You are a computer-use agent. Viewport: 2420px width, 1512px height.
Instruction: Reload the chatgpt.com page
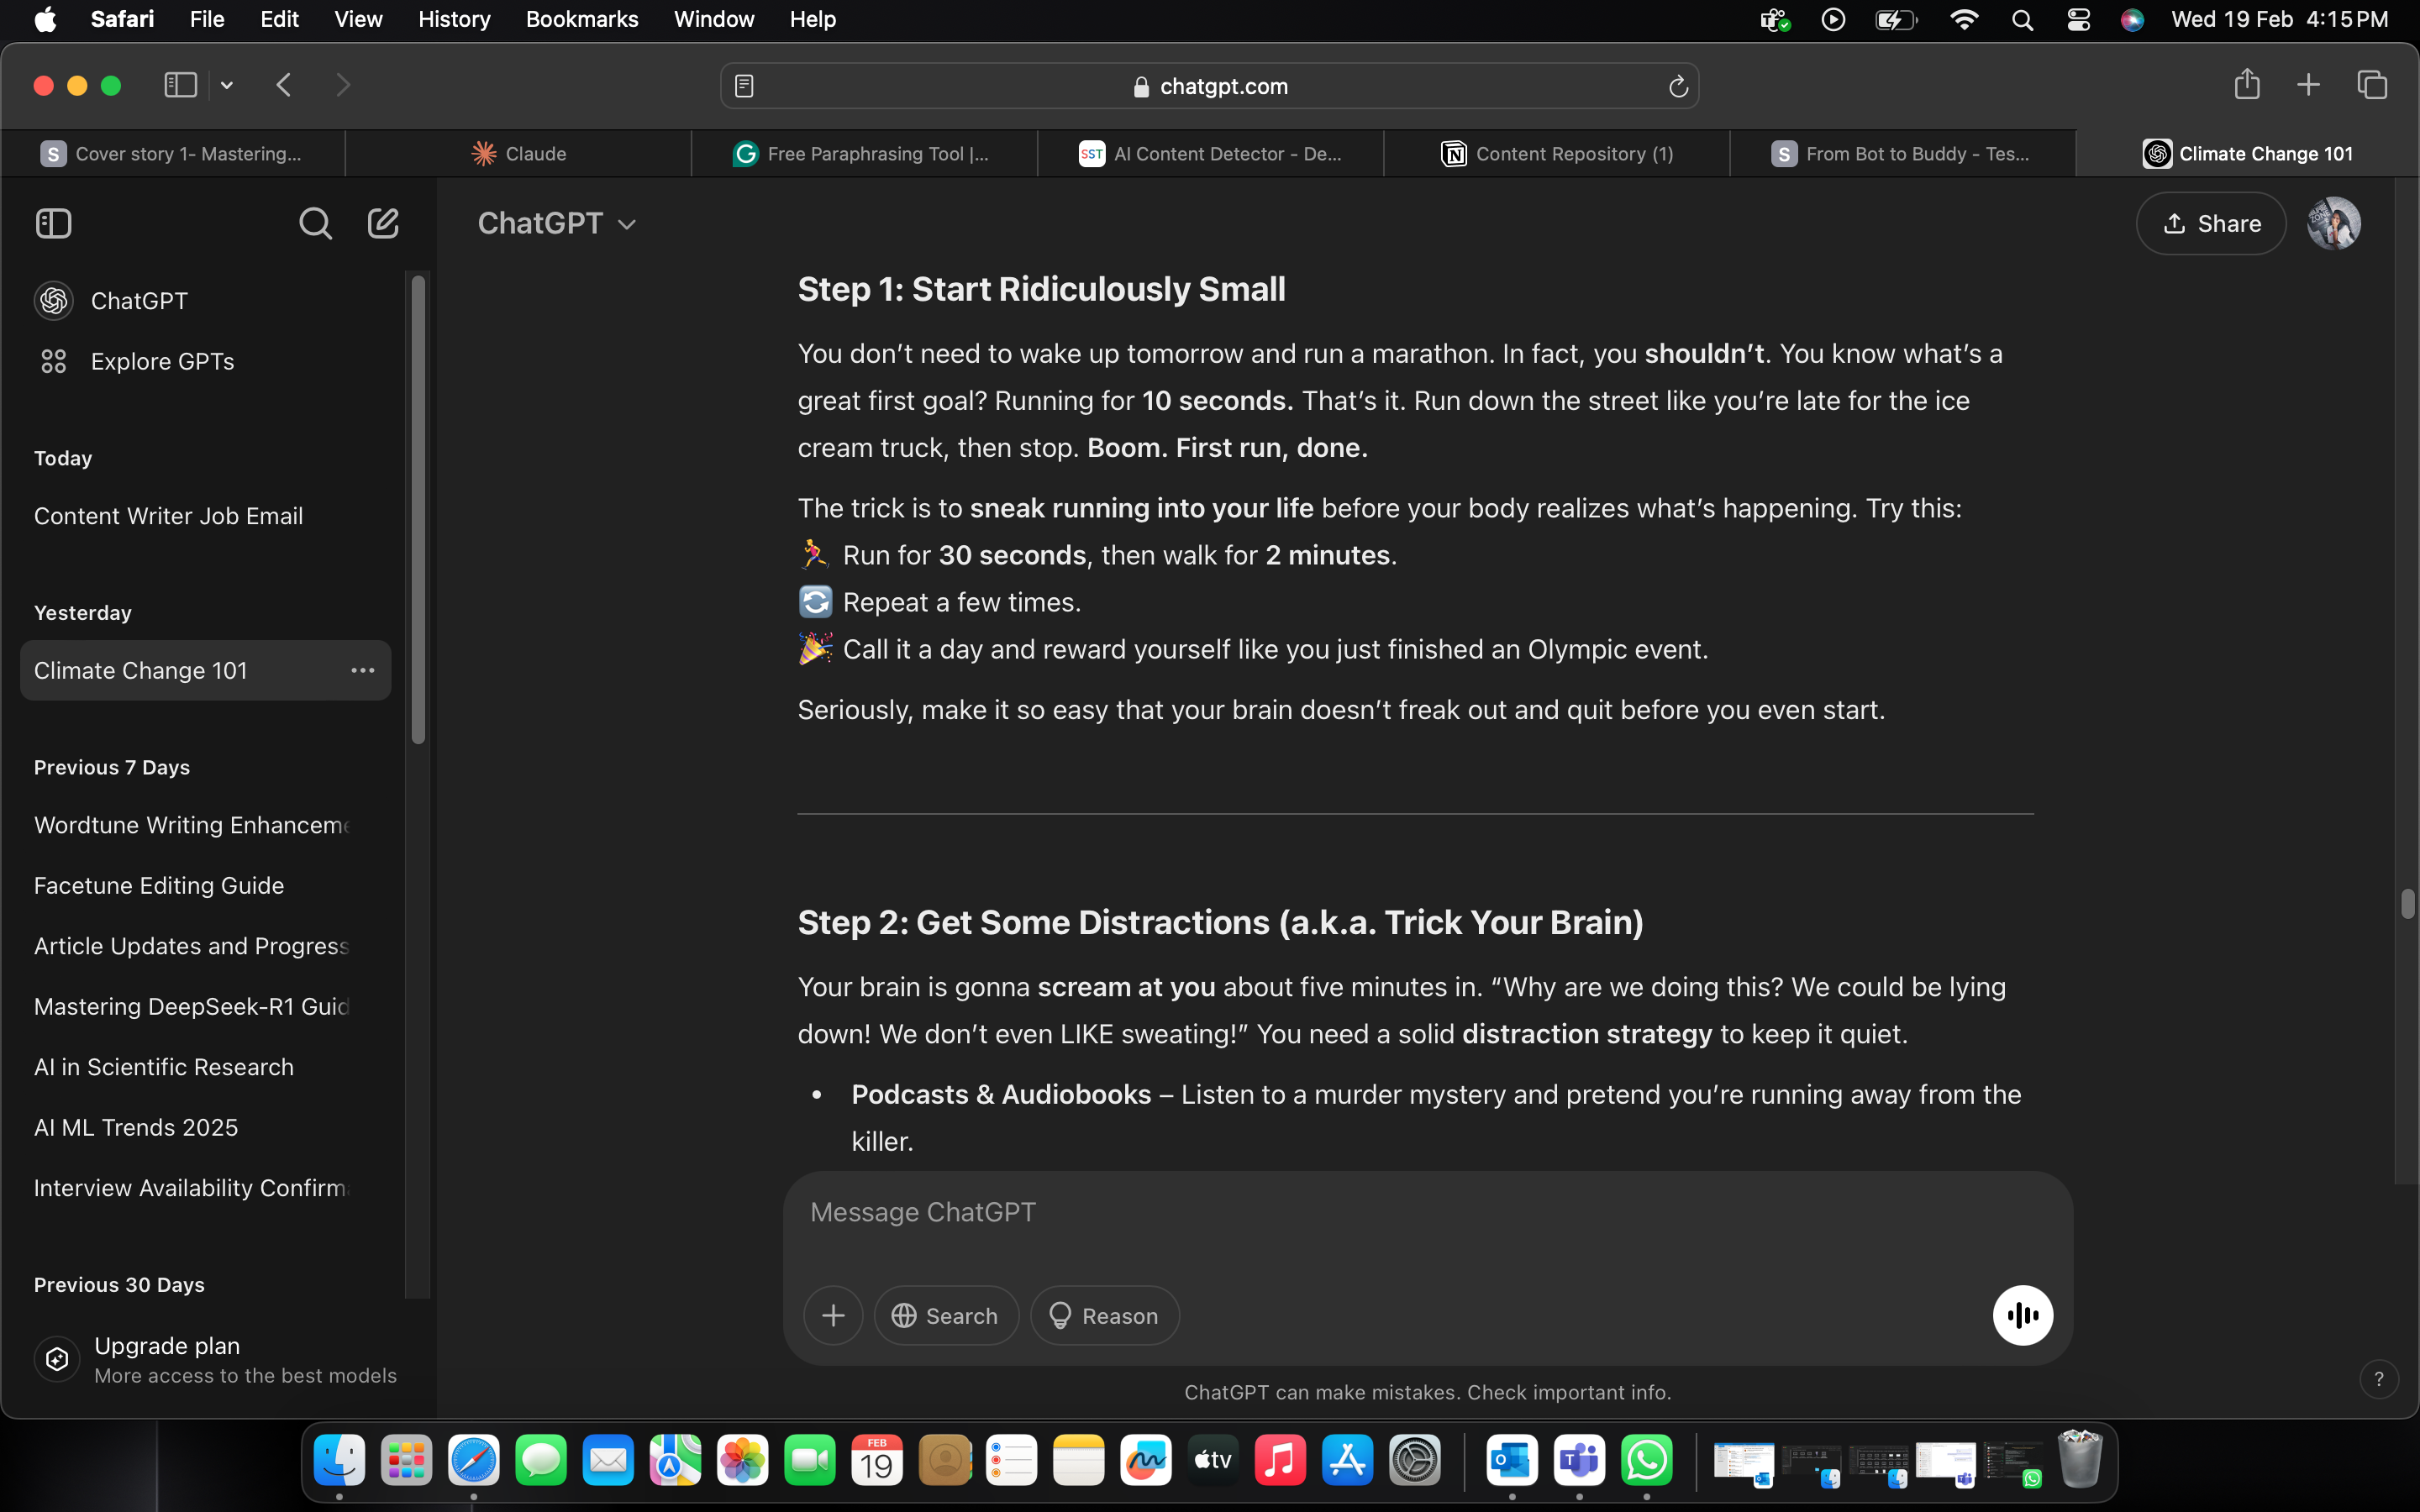pos(1678,86)
